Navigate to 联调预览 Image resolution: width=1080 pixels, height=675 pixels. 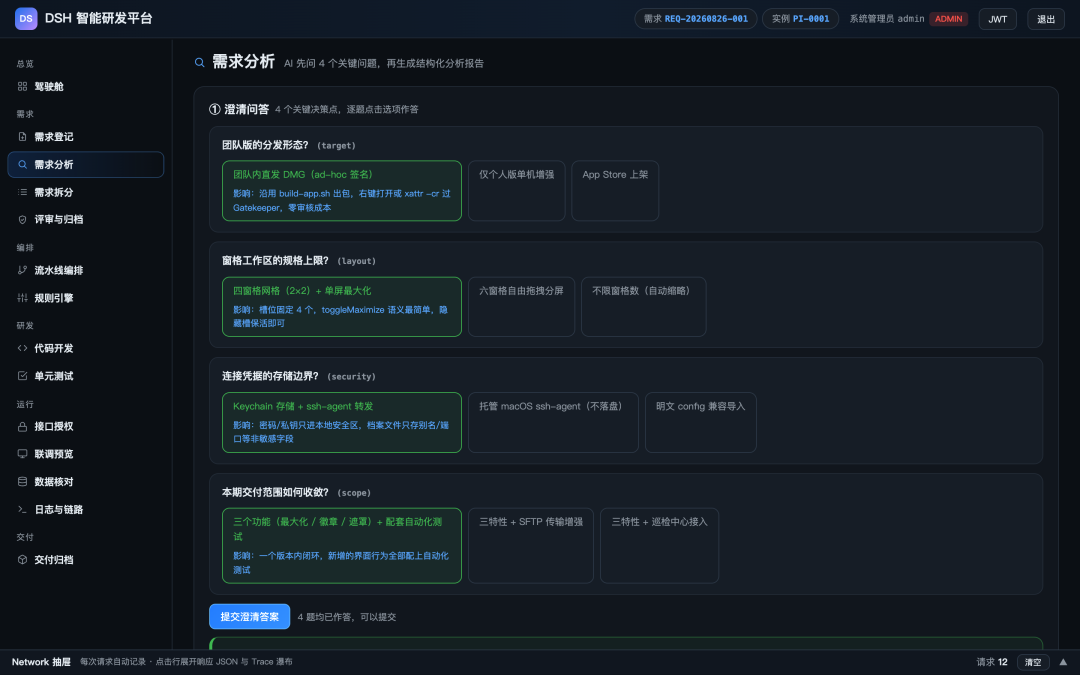pyautogui.click(x=85, y=454)
